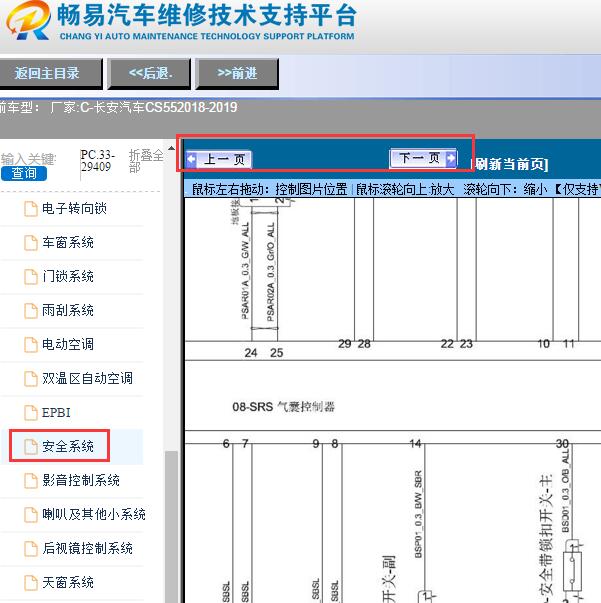The width and height of the screenshot is (601, 603).
Task: Open 天窗系统 tree item
Action: click(68, 582)
